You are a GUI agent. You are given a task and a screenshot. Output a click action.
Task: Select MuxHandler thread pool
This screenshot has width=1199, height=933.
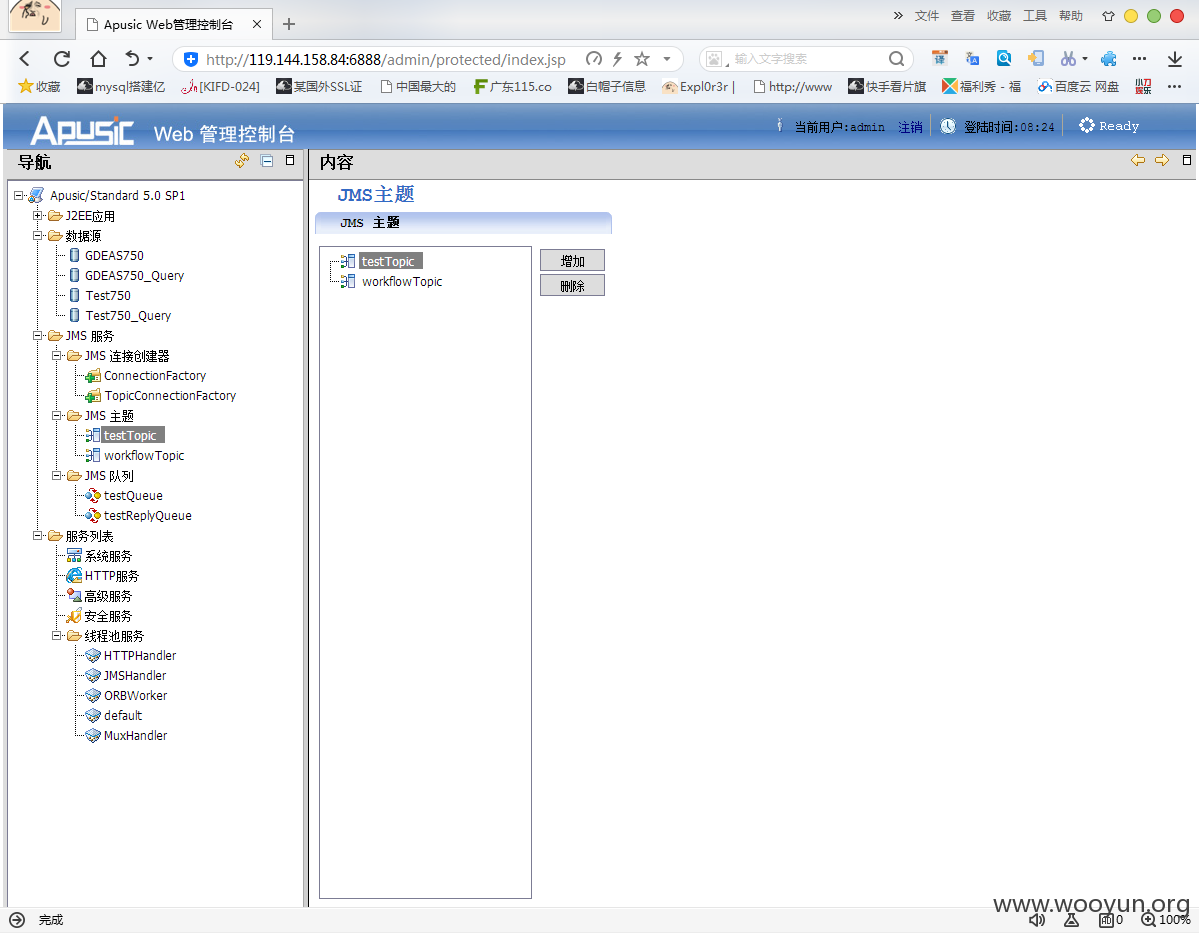coord(135,735)
